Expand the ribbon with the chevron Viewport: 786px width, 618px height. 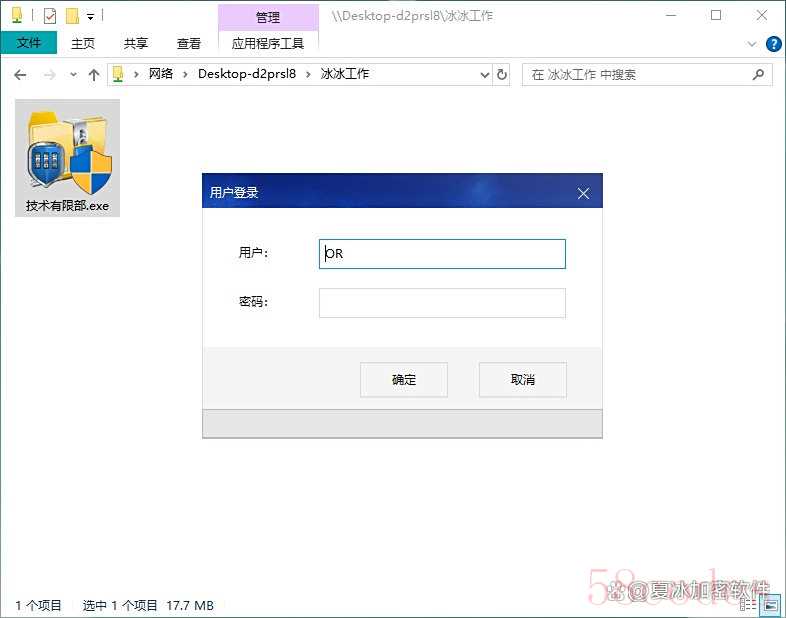[x=753, y=44]
